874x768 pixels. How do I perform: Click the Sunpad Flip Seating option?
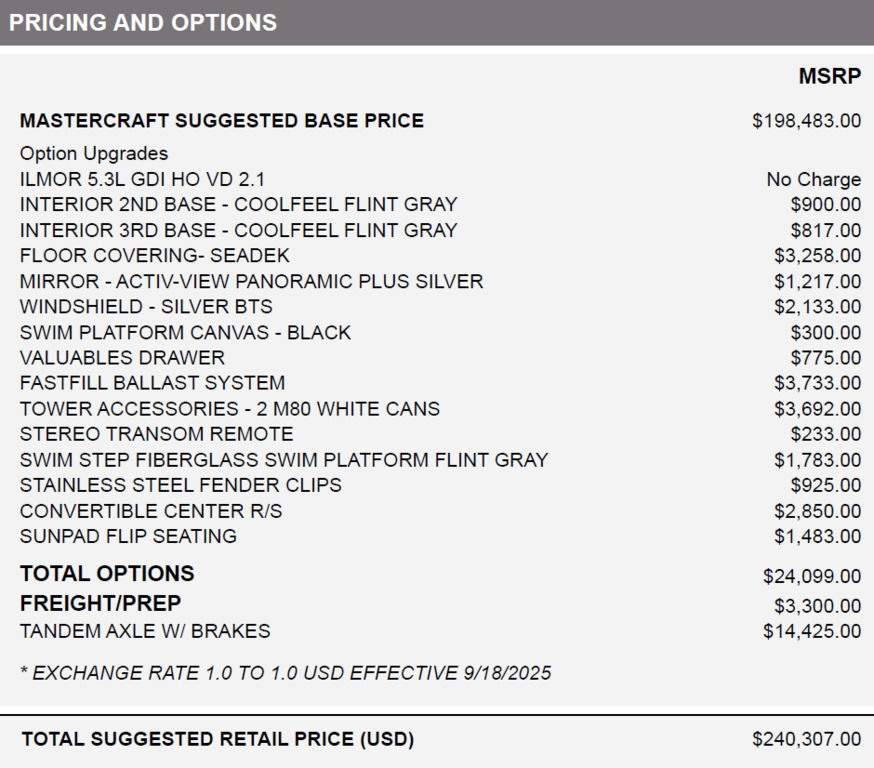click(x=128, y=536)
